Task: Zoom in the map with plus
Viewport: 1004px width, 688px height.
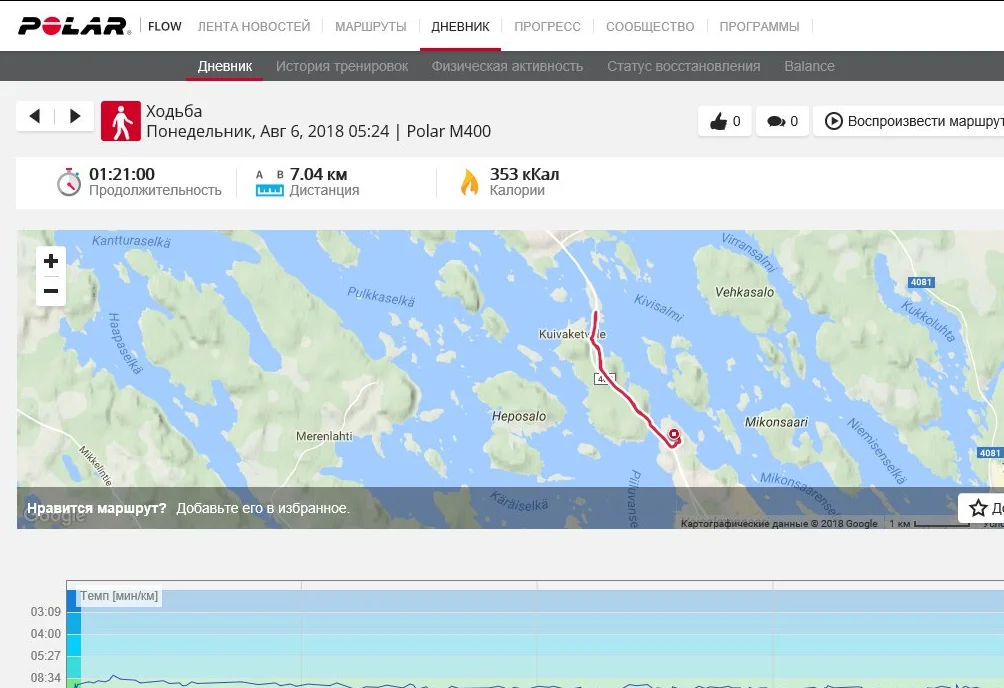Action: 51,261
